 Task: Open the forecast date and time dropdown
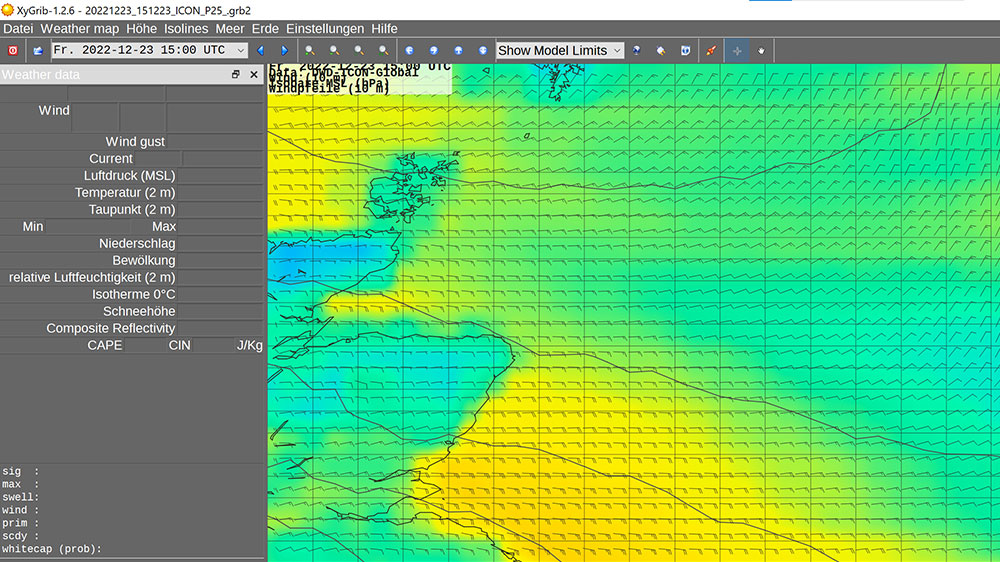[241, 50]
